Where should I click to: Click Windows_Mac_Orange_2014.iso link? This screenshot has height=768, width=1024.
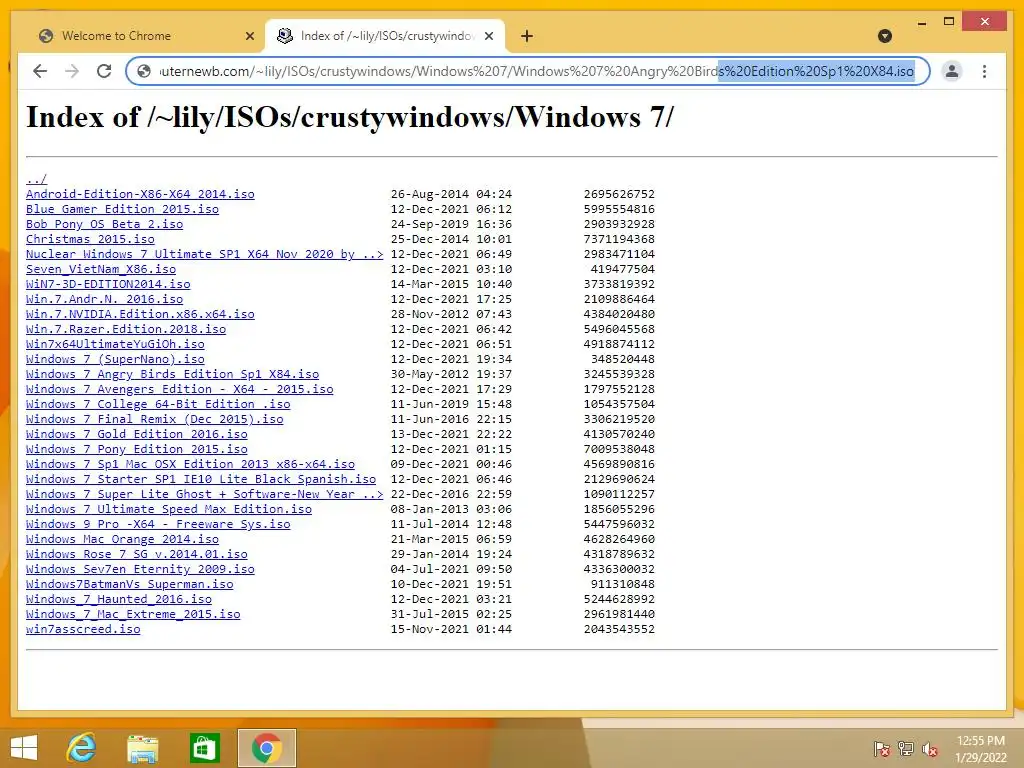click(x=122, y=539)
